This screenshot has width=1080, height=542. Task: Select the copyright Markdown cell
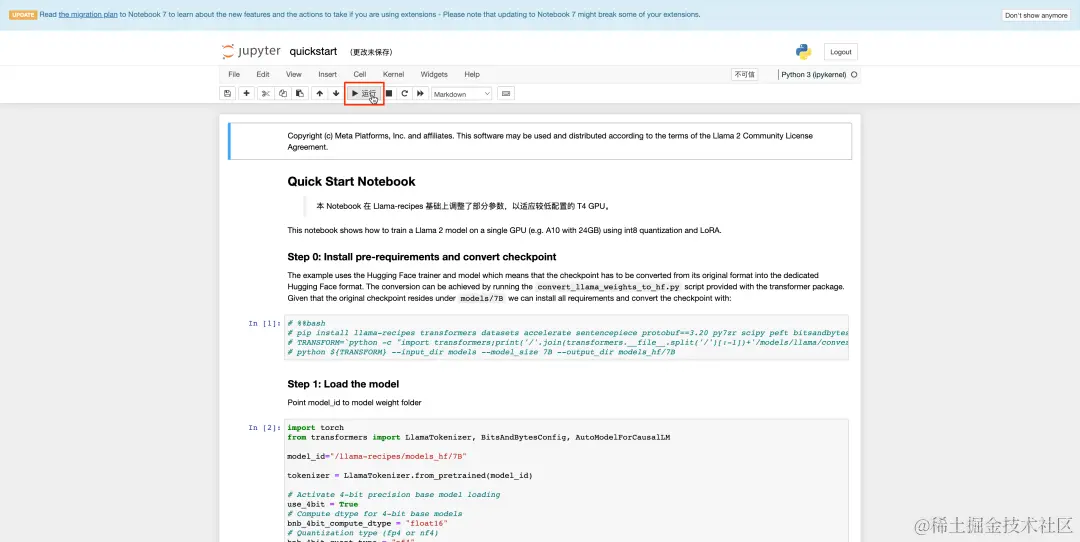tap(540, 141)
